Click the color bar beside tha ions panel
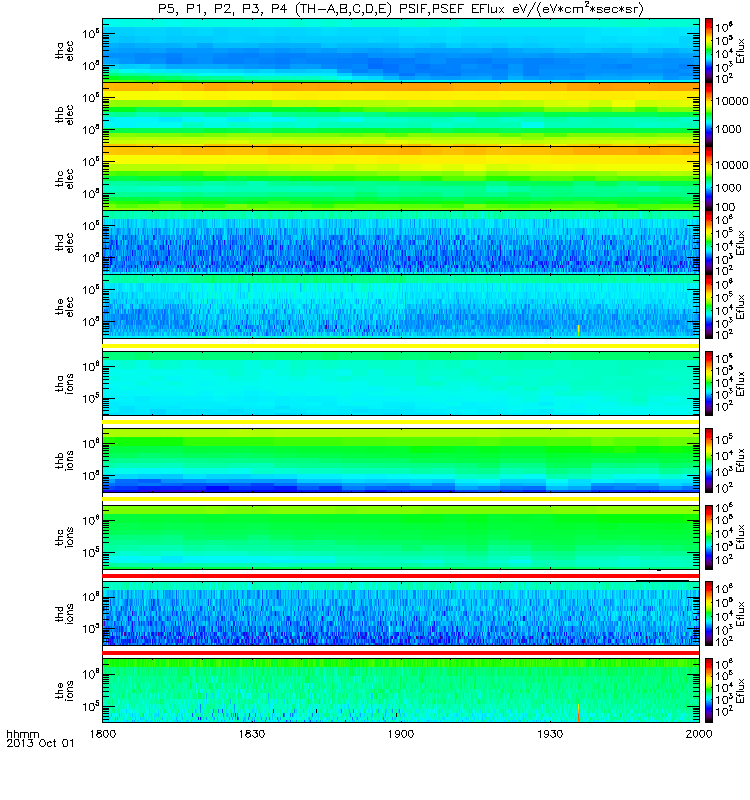 pos(709,383)
